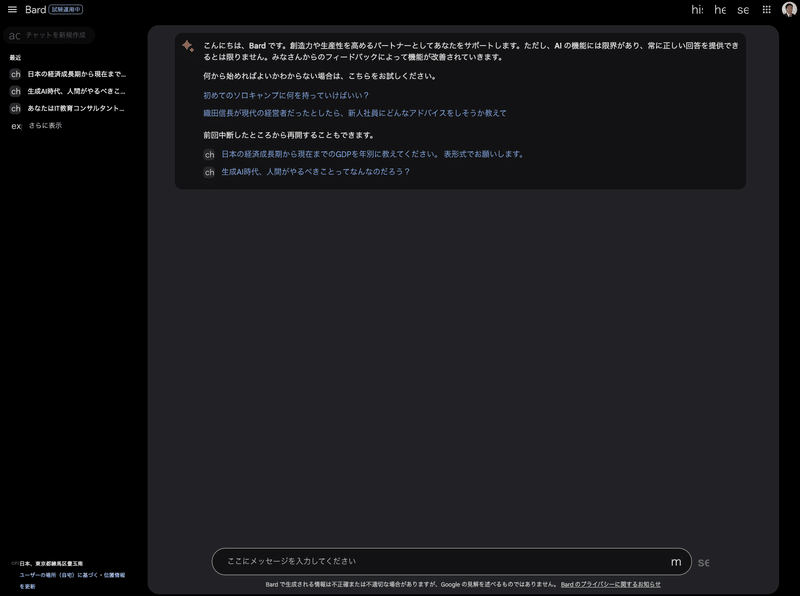Click the 最近 section label

[x=15, y=58]
